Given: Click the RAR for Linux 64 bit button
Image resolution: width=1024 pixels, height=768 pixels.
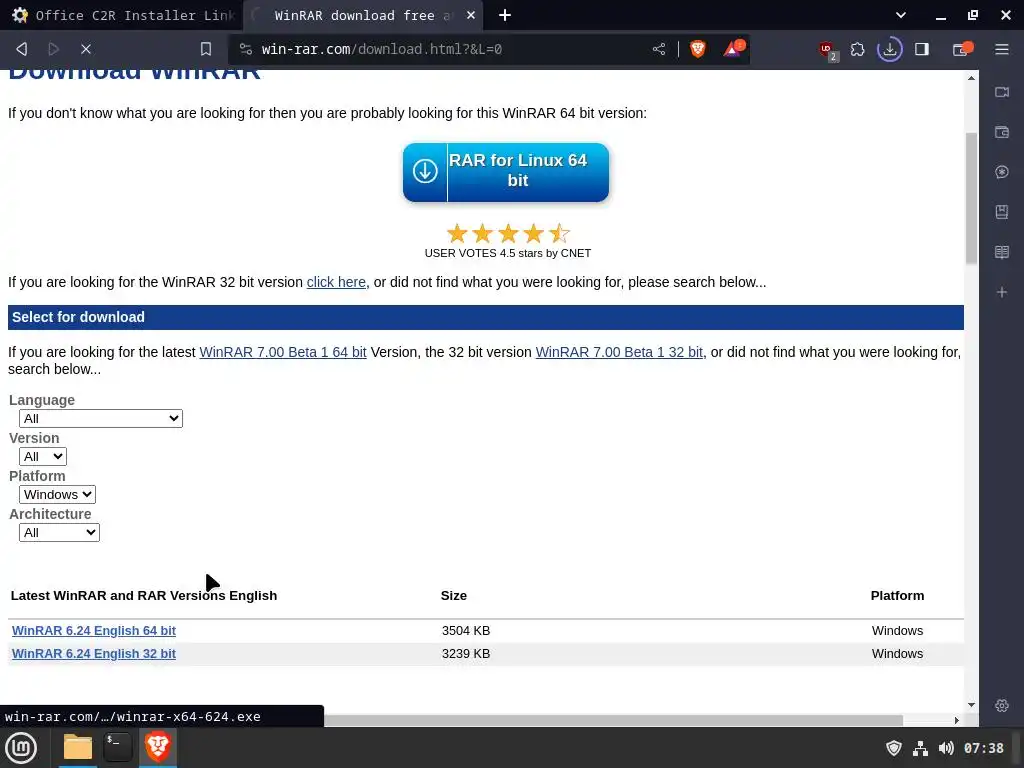Looking at the screenshot, I should point(506,172).
